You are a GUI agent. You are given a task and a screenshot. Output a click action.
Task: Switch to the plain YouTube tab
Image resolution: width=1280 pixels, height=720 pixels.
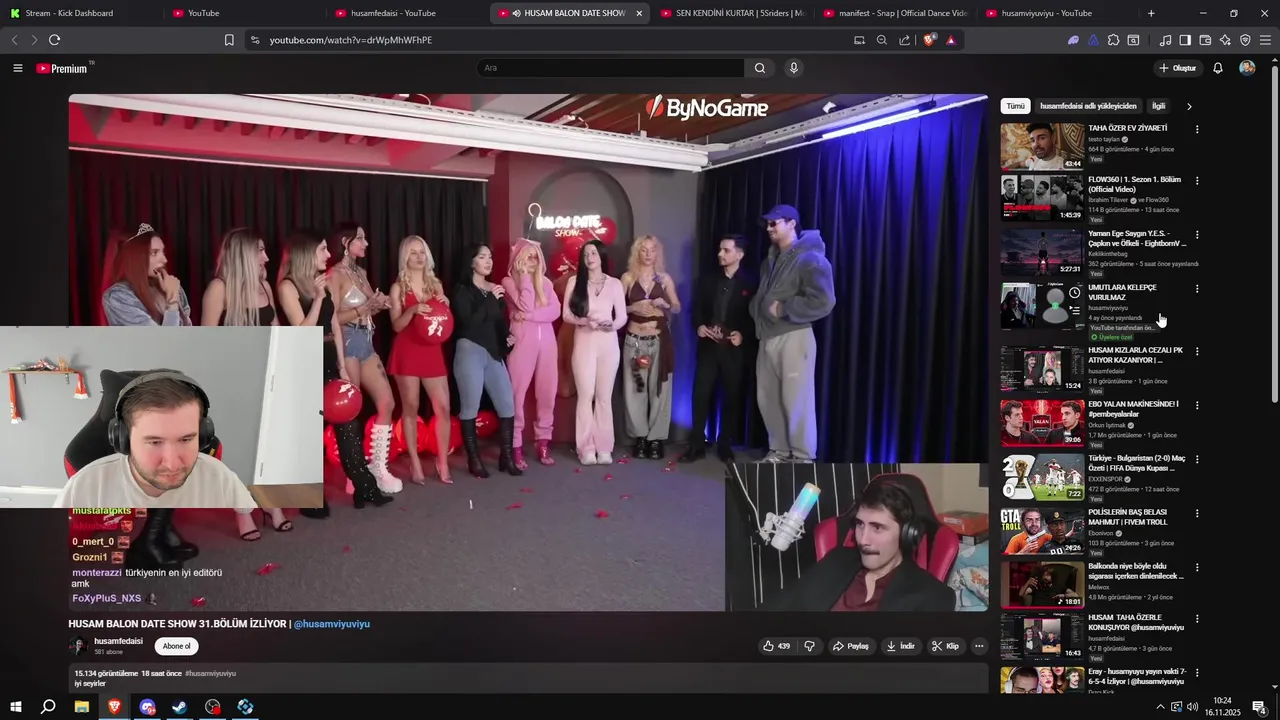245,13
